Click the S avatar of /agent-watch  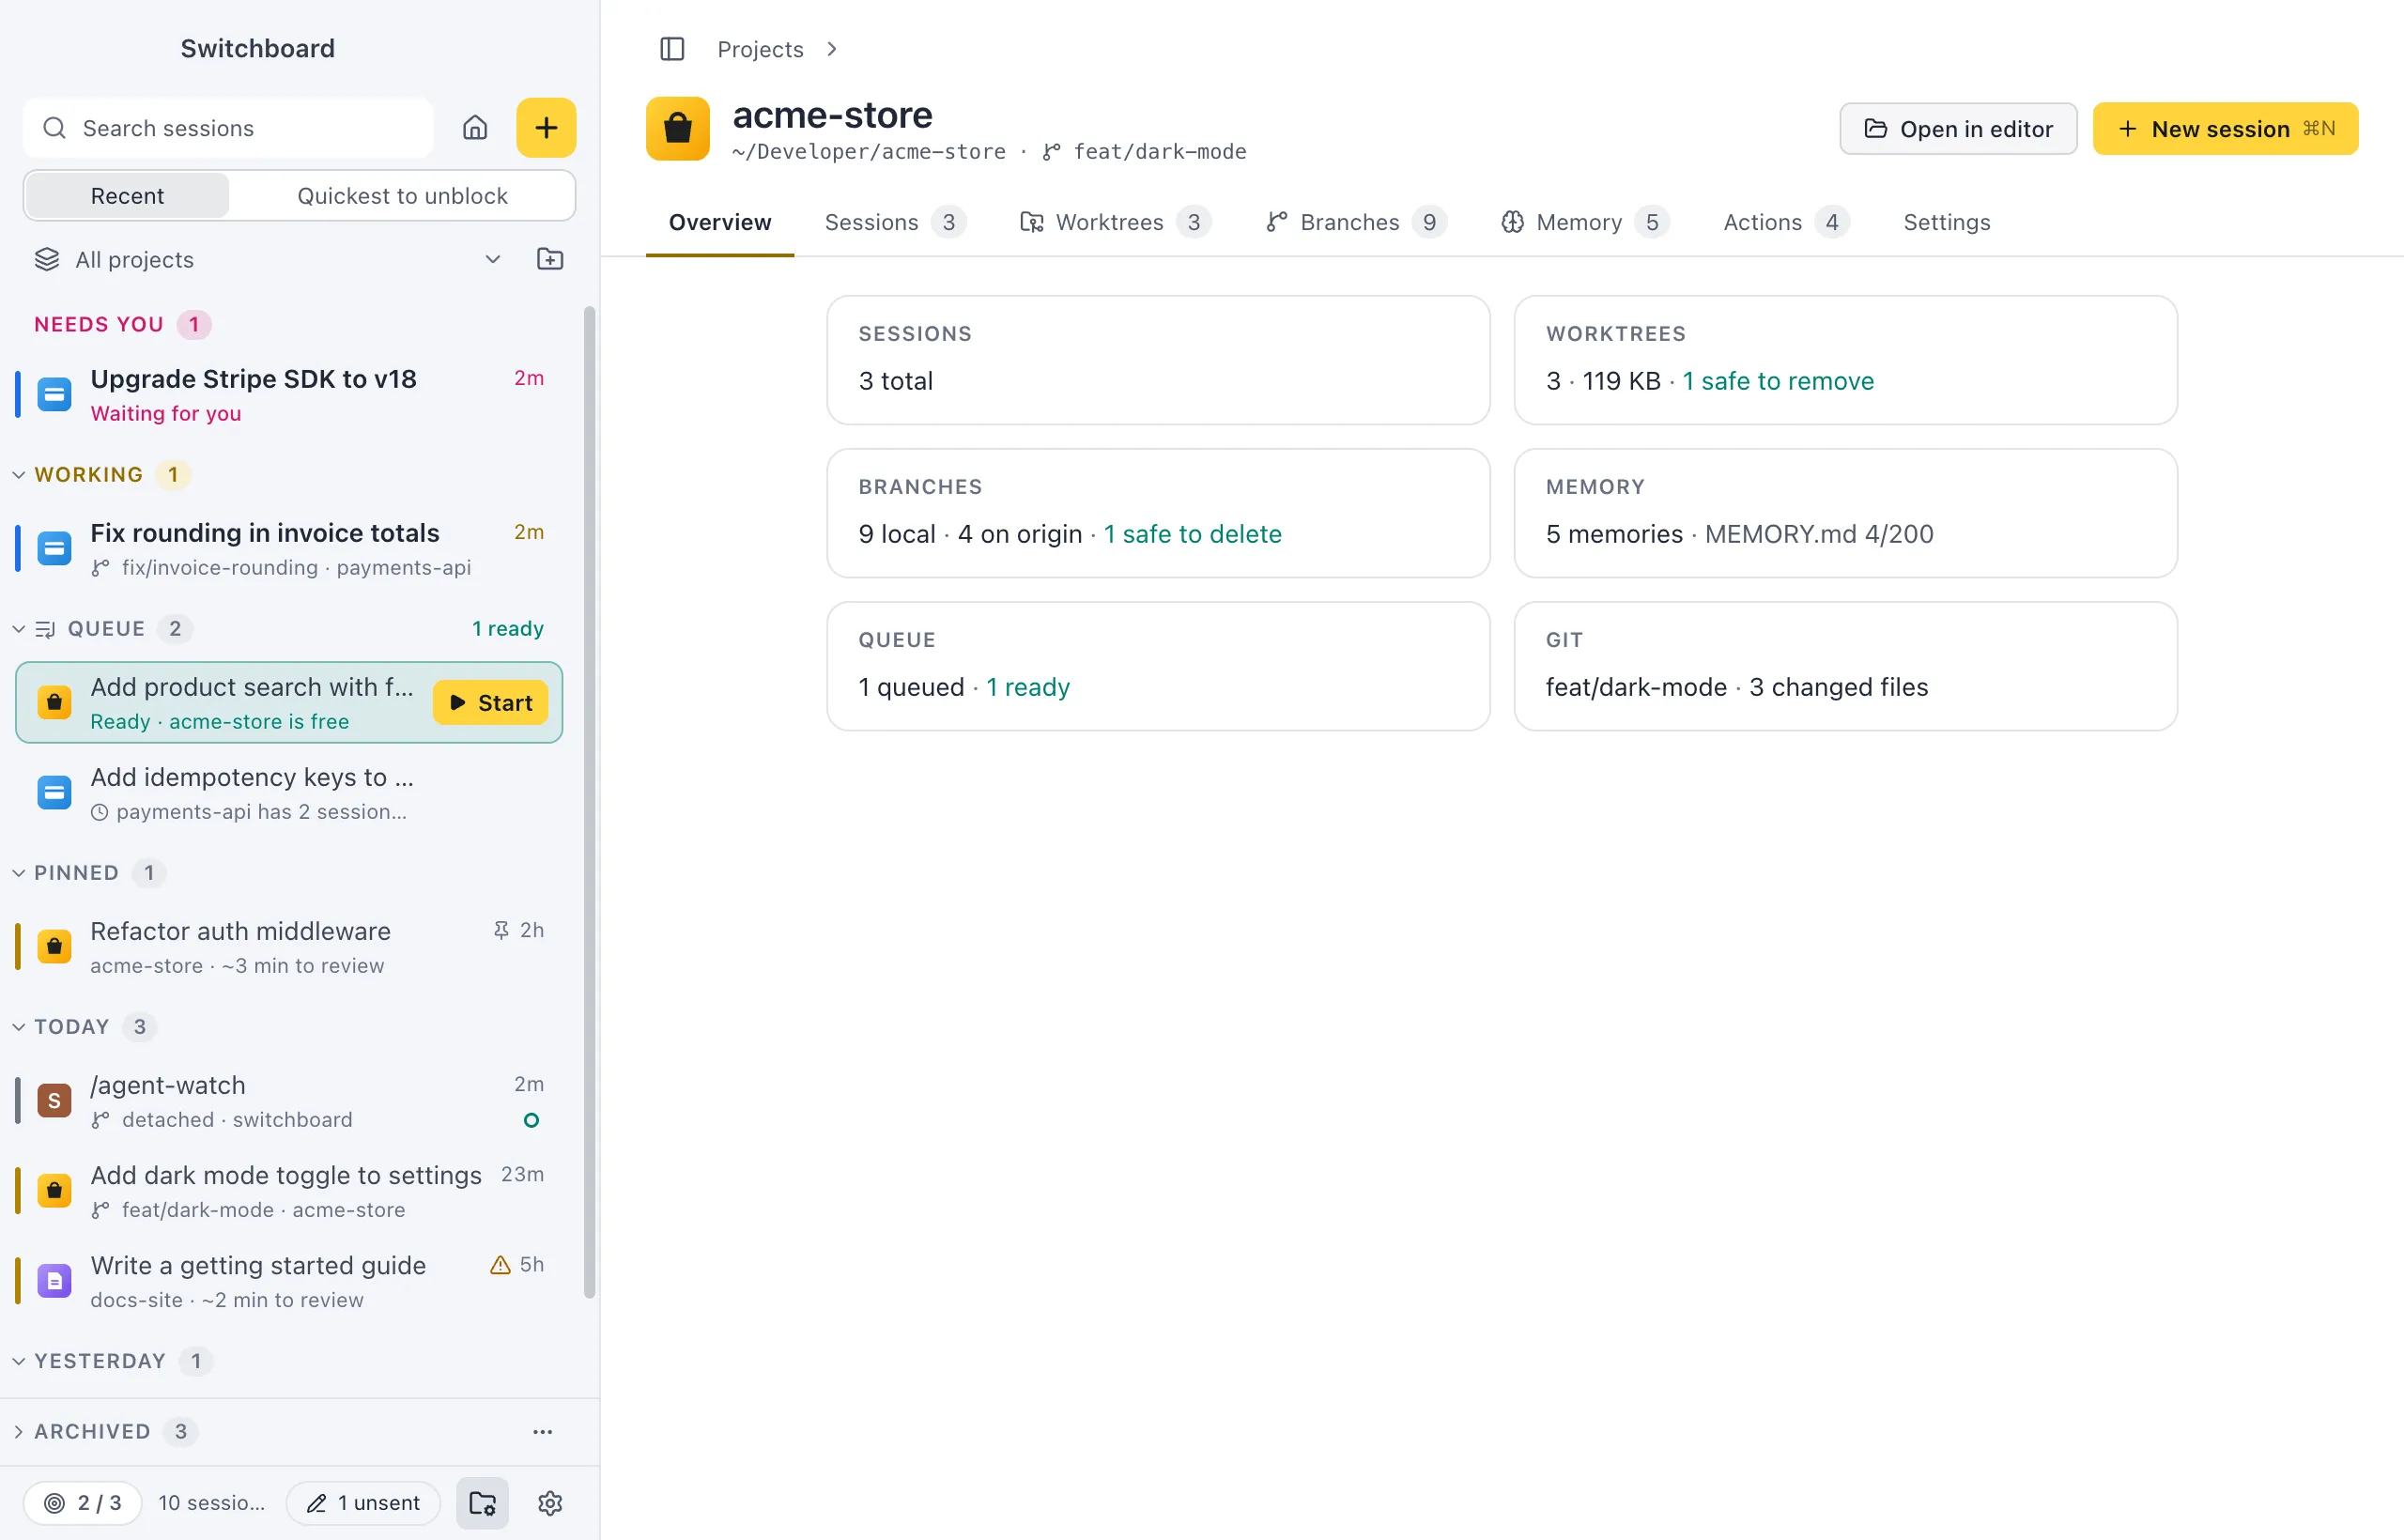coord(54,1101)
